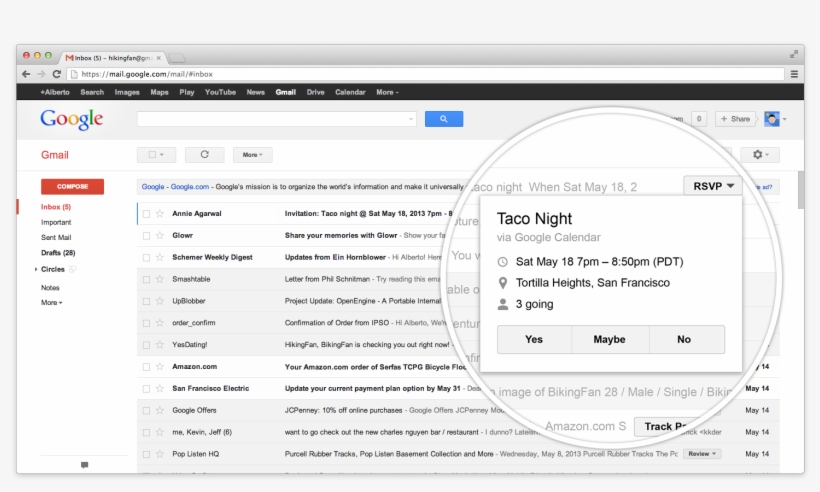Check the Google Offers email checkbox
Viewport: 820px width, 492px height.
(x=146, y=410)
